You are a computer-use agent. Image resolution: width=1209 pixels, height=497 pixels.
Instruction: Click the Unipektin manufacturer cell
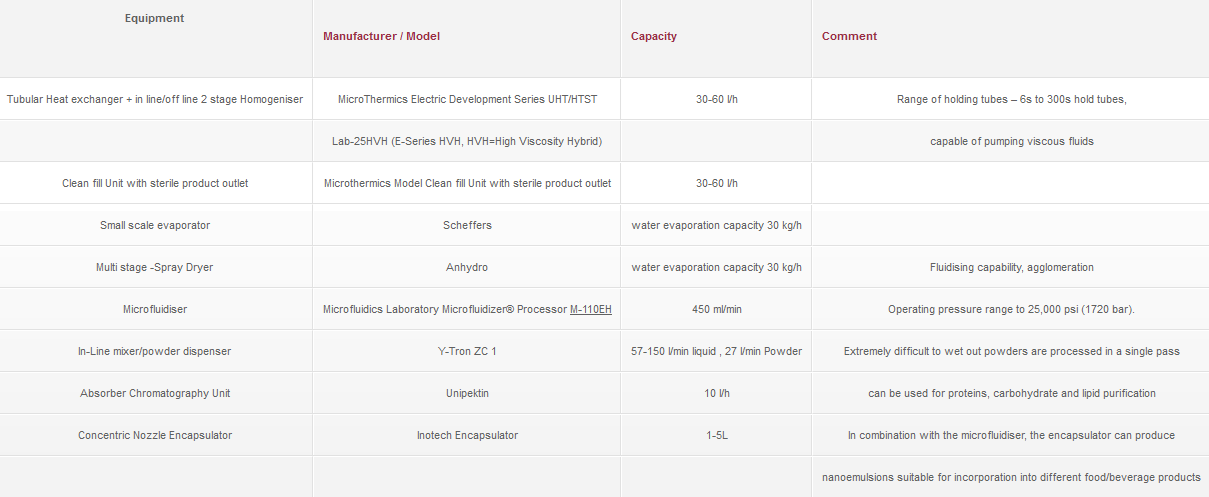coord(467,394)
